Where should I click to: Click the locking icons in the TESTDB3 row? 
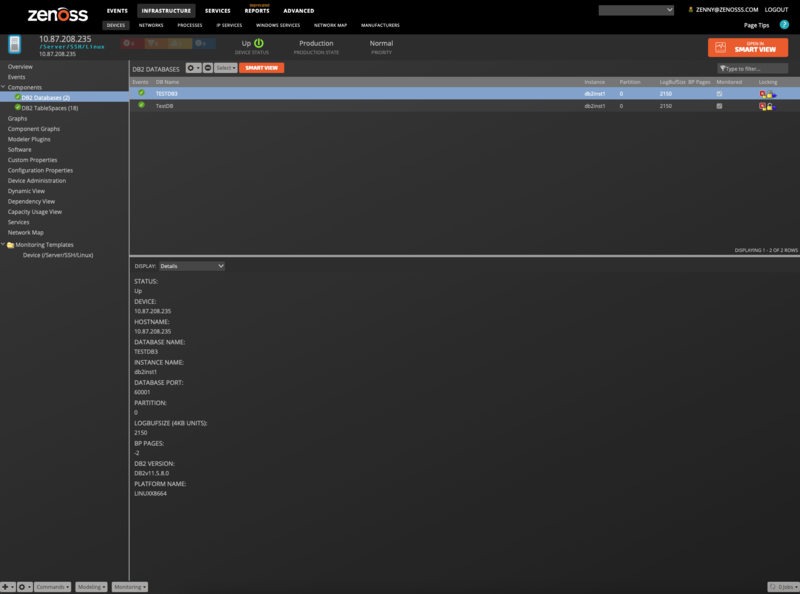click(x=767, y=94)
